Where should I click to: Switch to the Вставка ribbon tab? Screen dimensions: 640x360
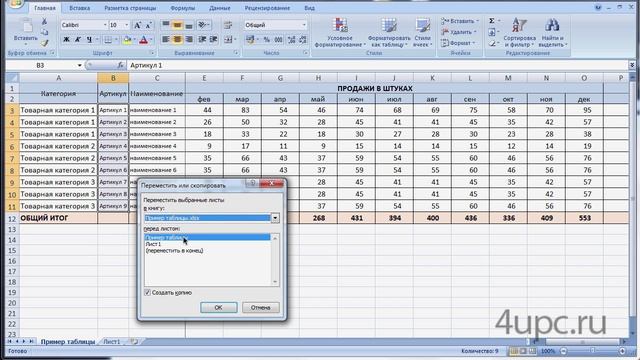click(x=80, y=8)
